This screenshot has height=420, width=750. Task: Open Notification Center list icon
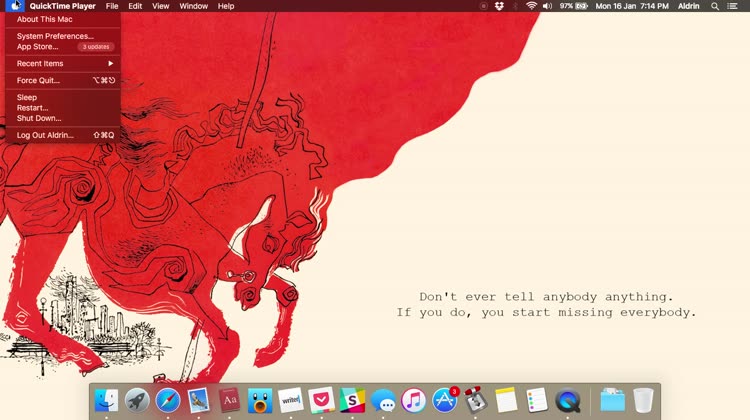[x=732, y=6]
